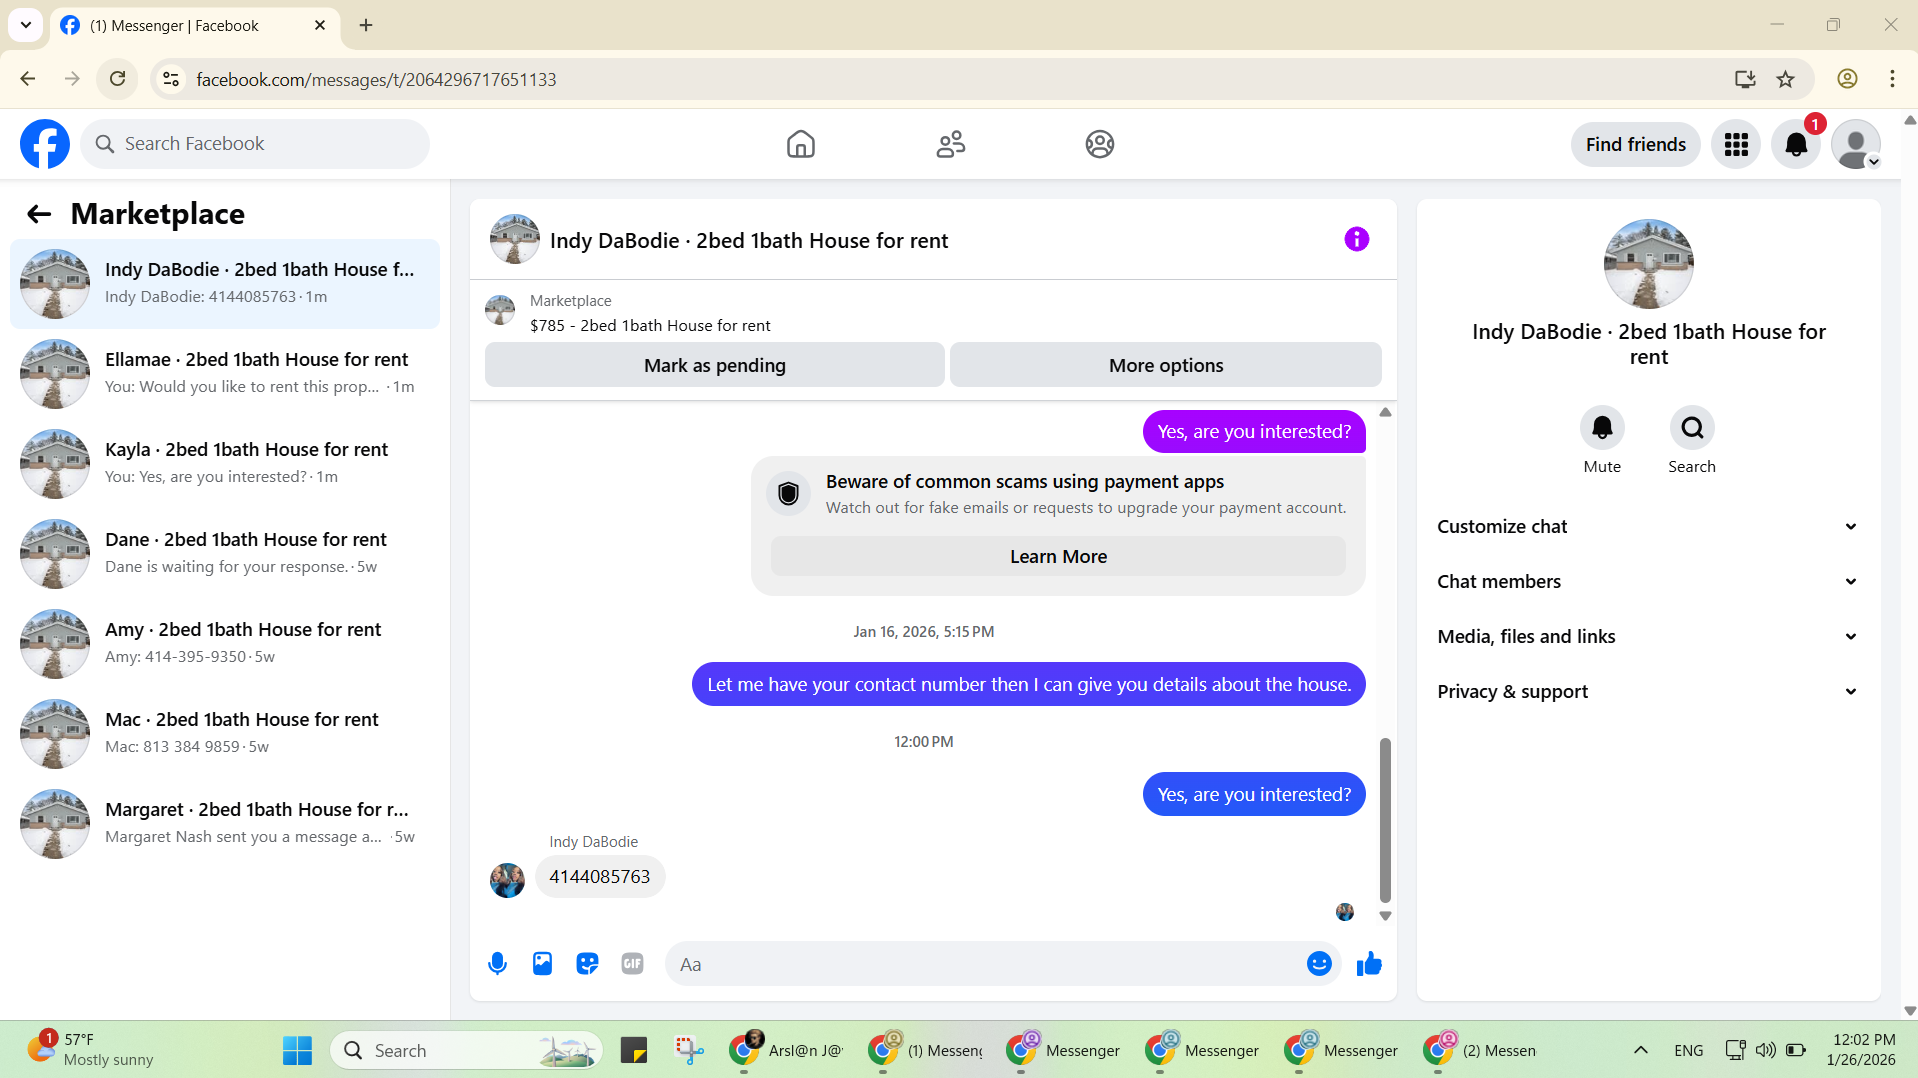This screenshot has height=1078, width=1918.
Task: Open Margaret conversation in list
Action: (225, 824)
